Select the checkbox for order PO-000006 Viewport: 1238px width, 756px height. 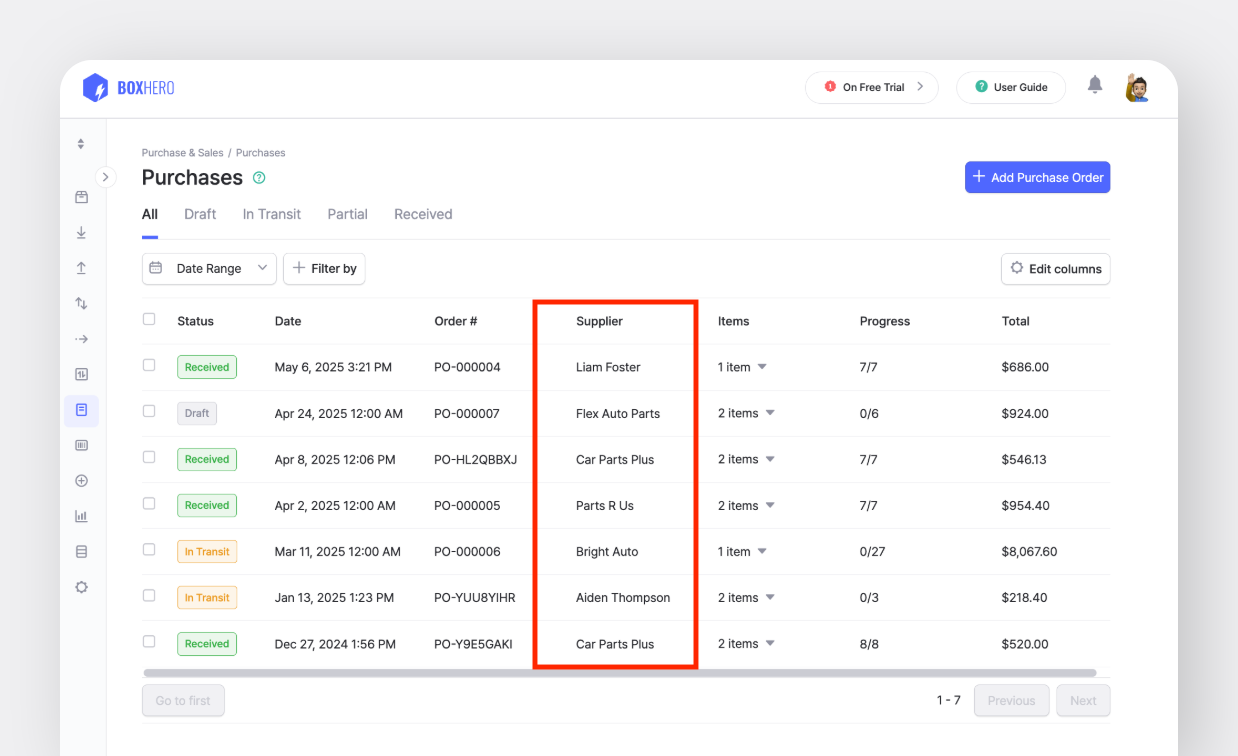pyautogui.click(x=149, y=549)
